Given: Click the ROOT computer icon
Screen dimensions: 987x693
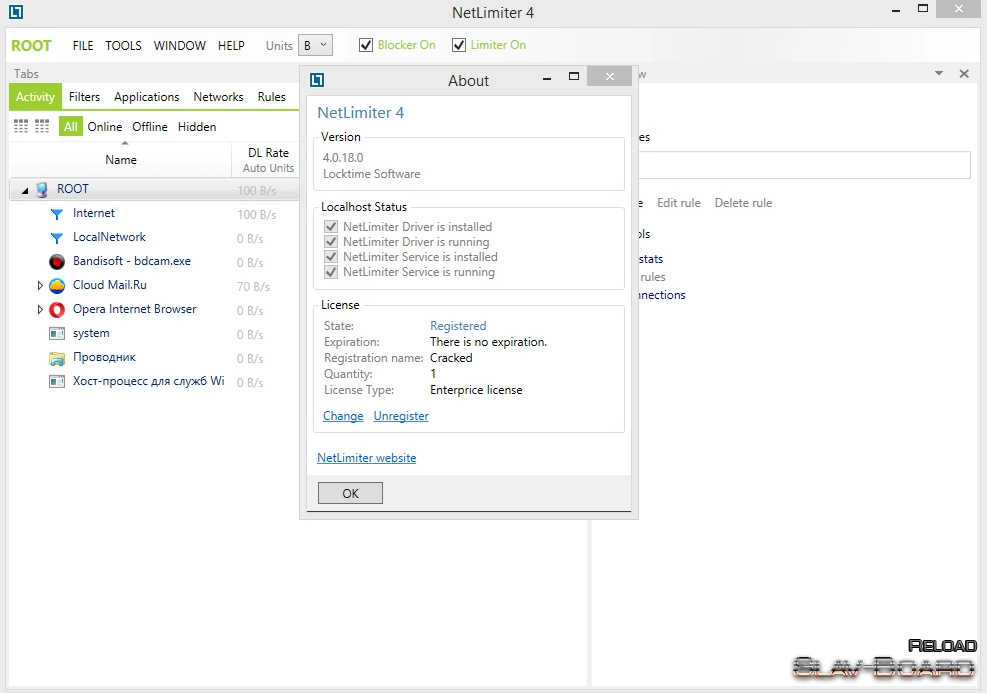Looking at the screenshot, I should tap(42, 189).
